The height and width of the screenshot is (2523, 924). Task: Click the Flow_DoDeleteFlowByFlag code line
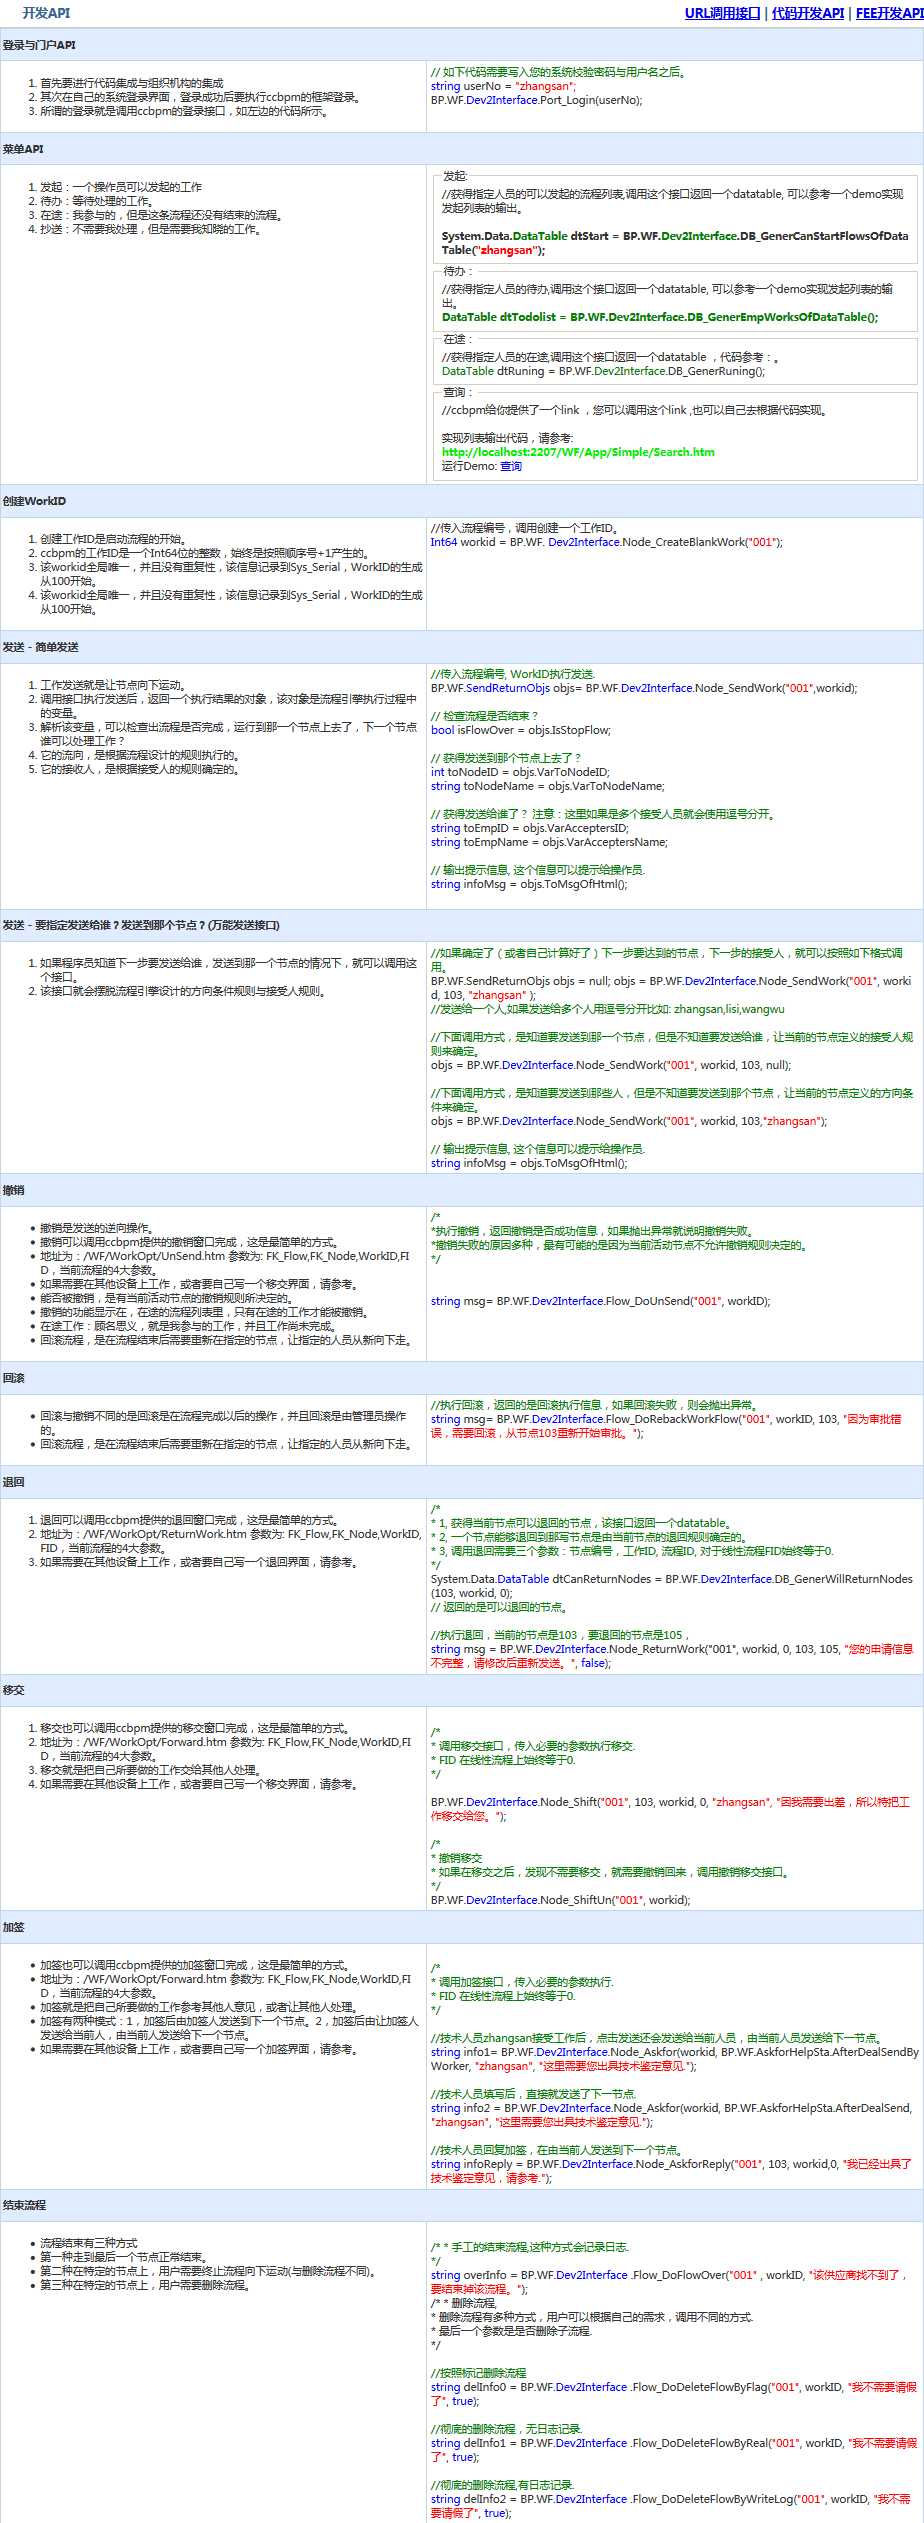[674, 2394]
